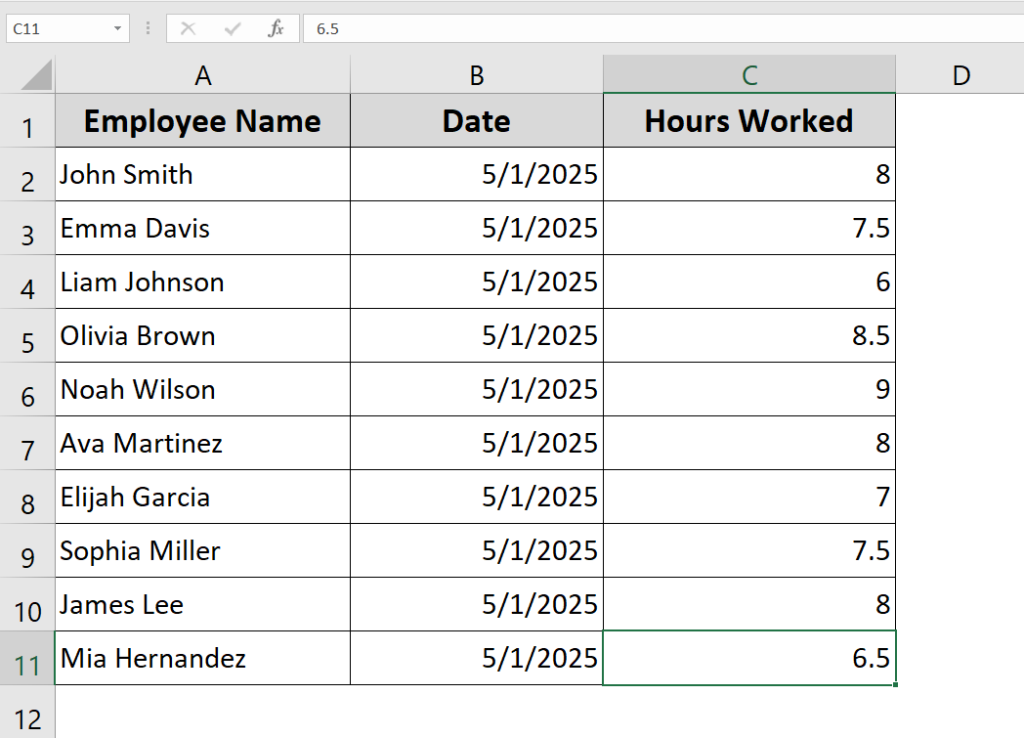
Task: Select row 7 header next to Ava Martinez
Action: 28,443
